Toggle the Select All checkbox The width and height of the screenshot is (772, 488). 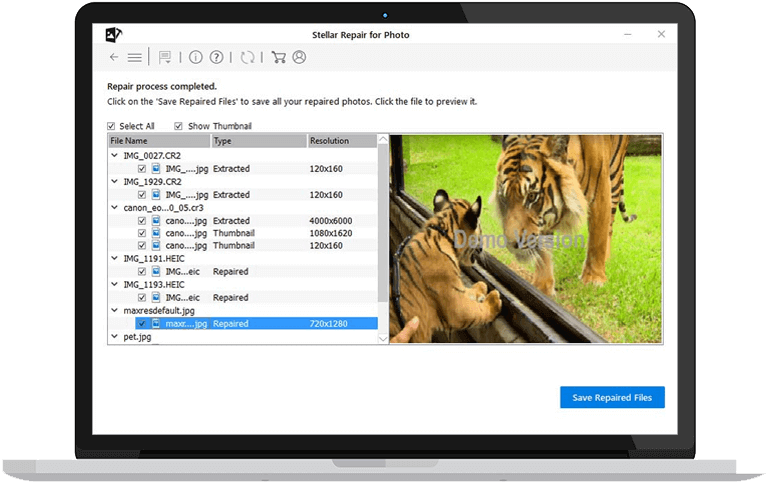coord(112,126)
